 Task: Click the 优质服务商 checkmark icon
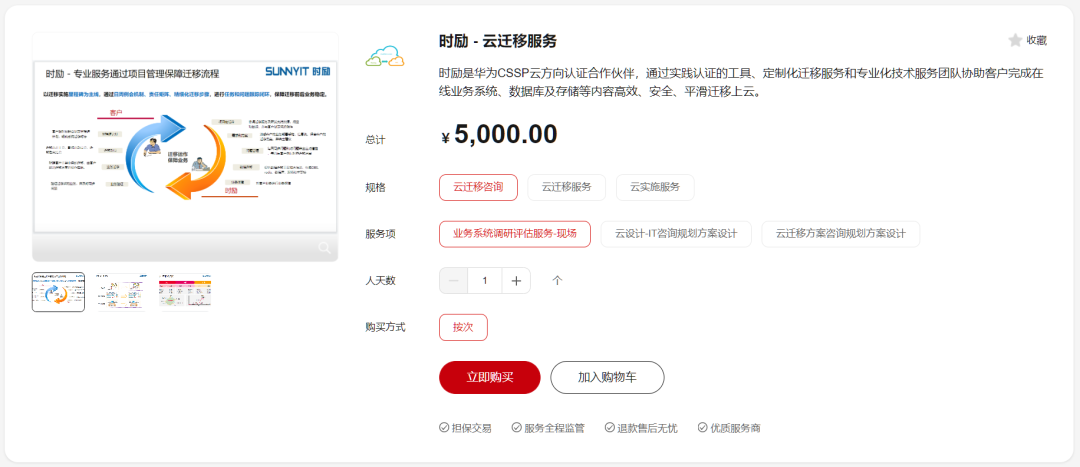click(703, 428)
